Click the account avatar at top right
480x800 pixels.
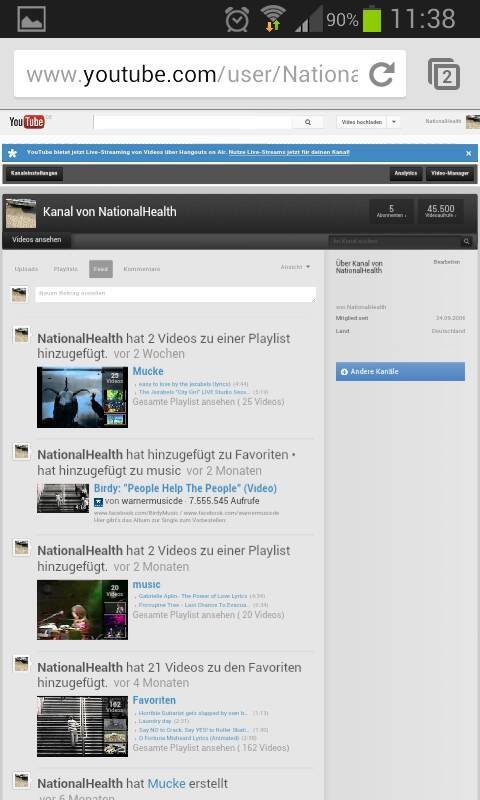point(472,122)
